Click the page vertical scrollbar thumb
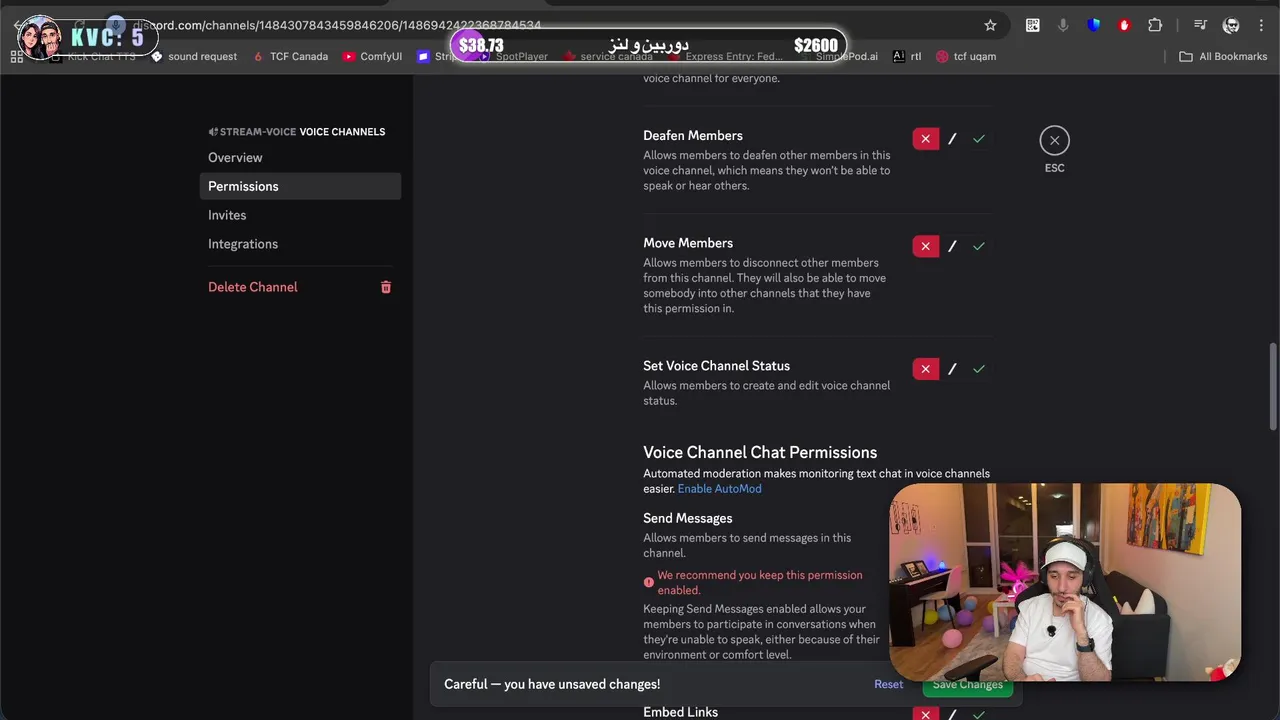The image size is (1280, 720). click(1273, 387)
